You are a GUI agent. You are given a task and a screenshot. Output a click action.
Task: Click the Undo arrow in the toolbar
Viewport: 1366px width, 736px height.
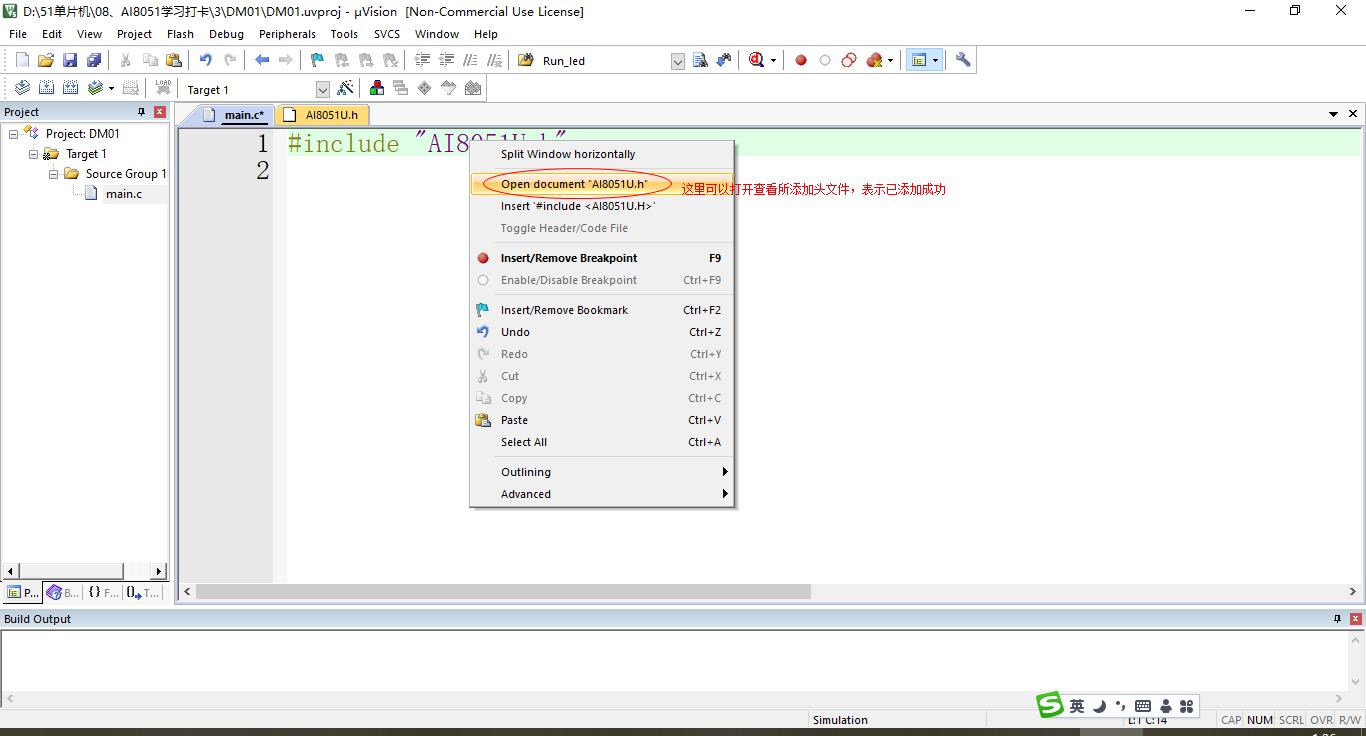pyautogui.click(x=205, y=60)
